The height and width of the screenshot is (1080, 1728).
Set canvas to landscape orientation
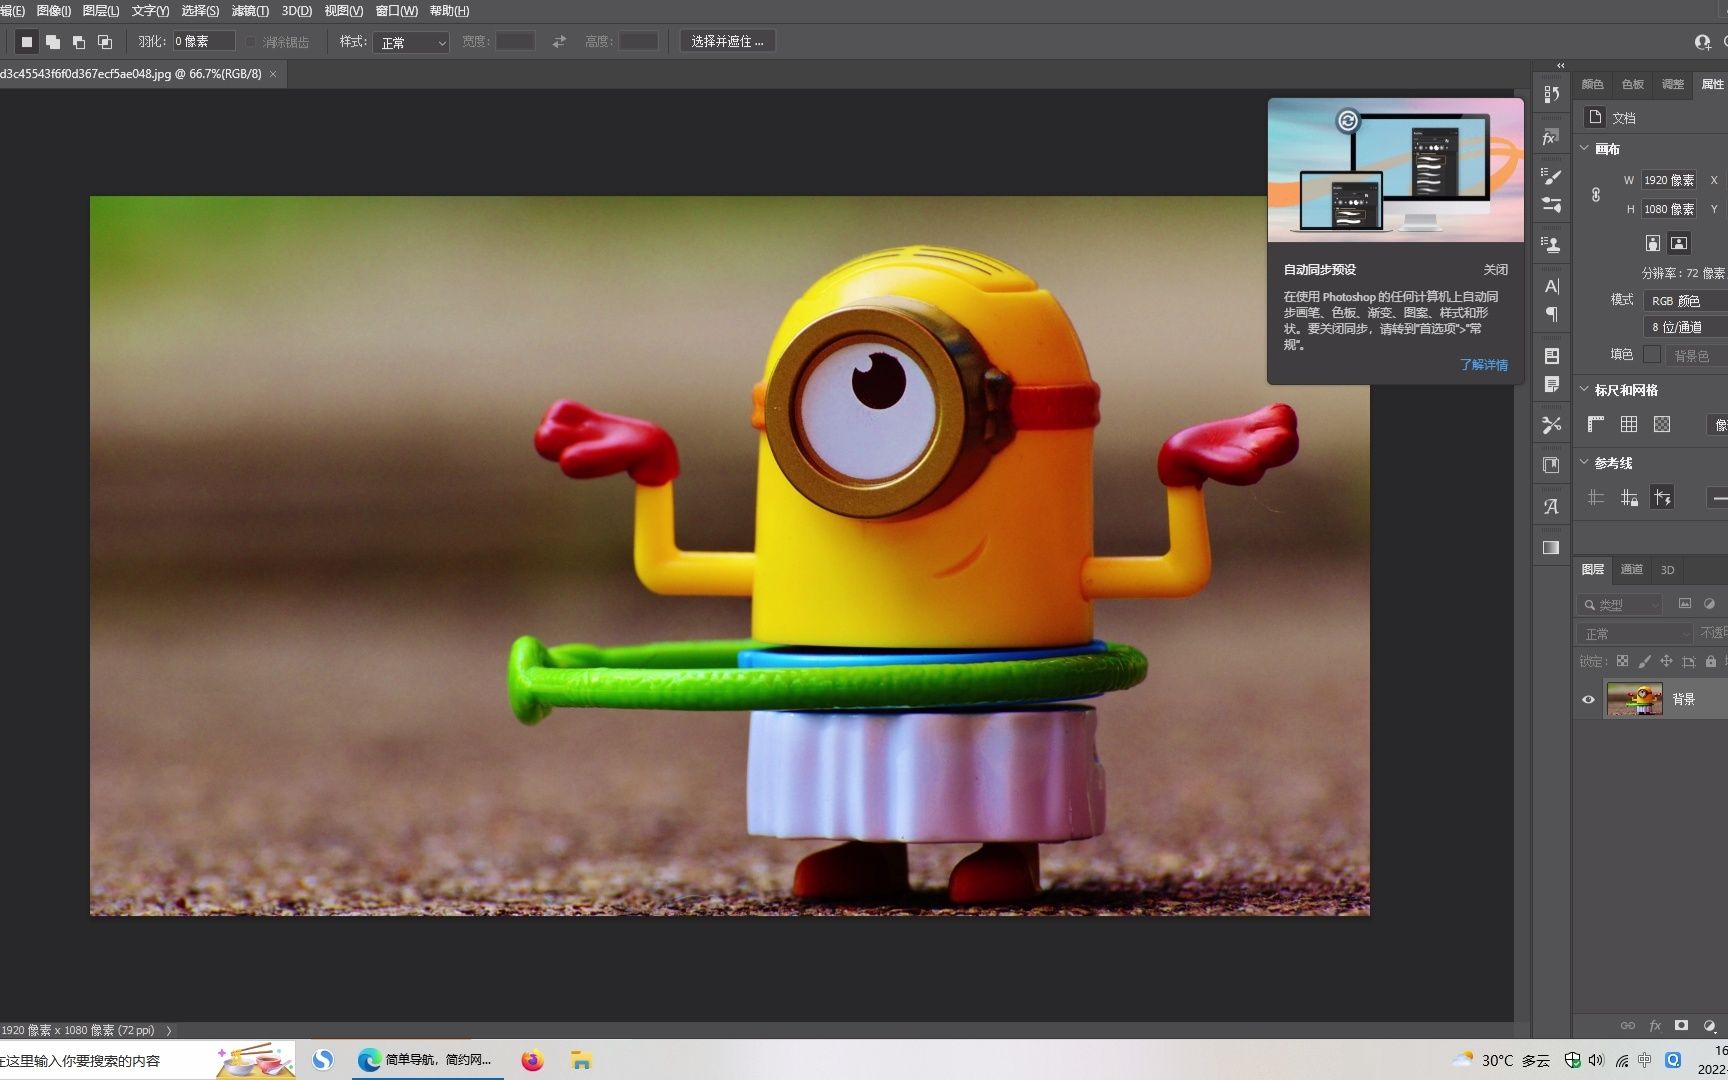[x=1679, y=243]
